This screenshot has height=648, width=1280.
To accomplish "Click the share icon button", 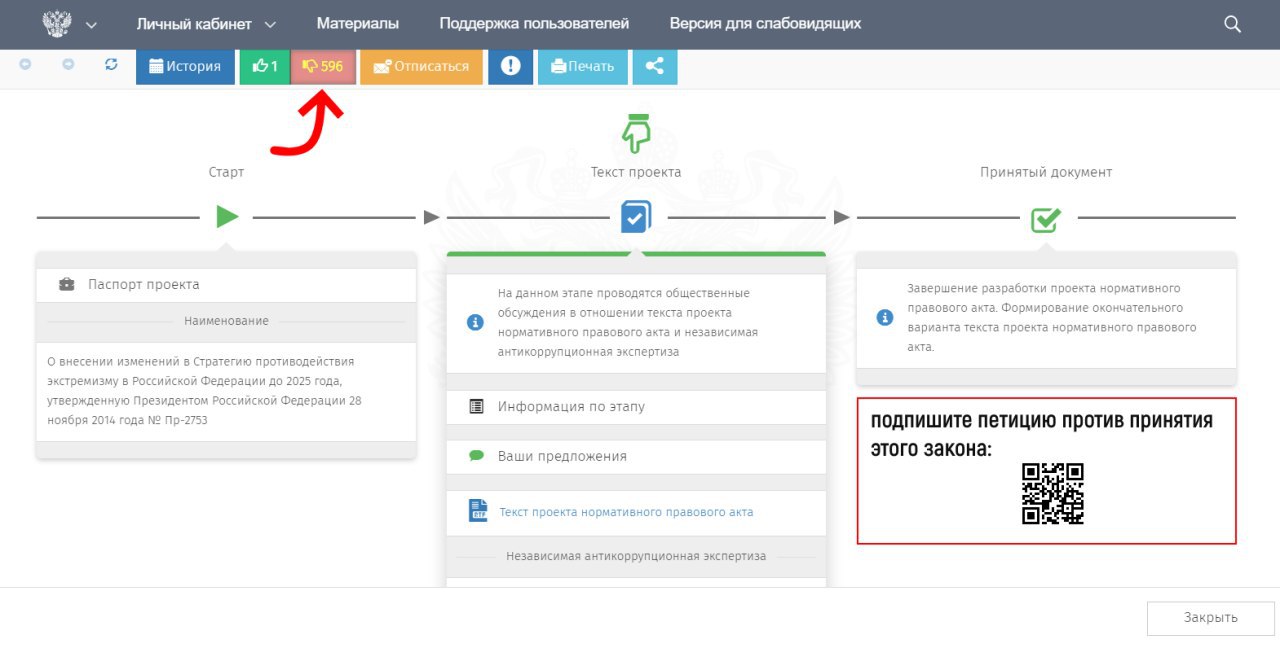I will 655,66.
